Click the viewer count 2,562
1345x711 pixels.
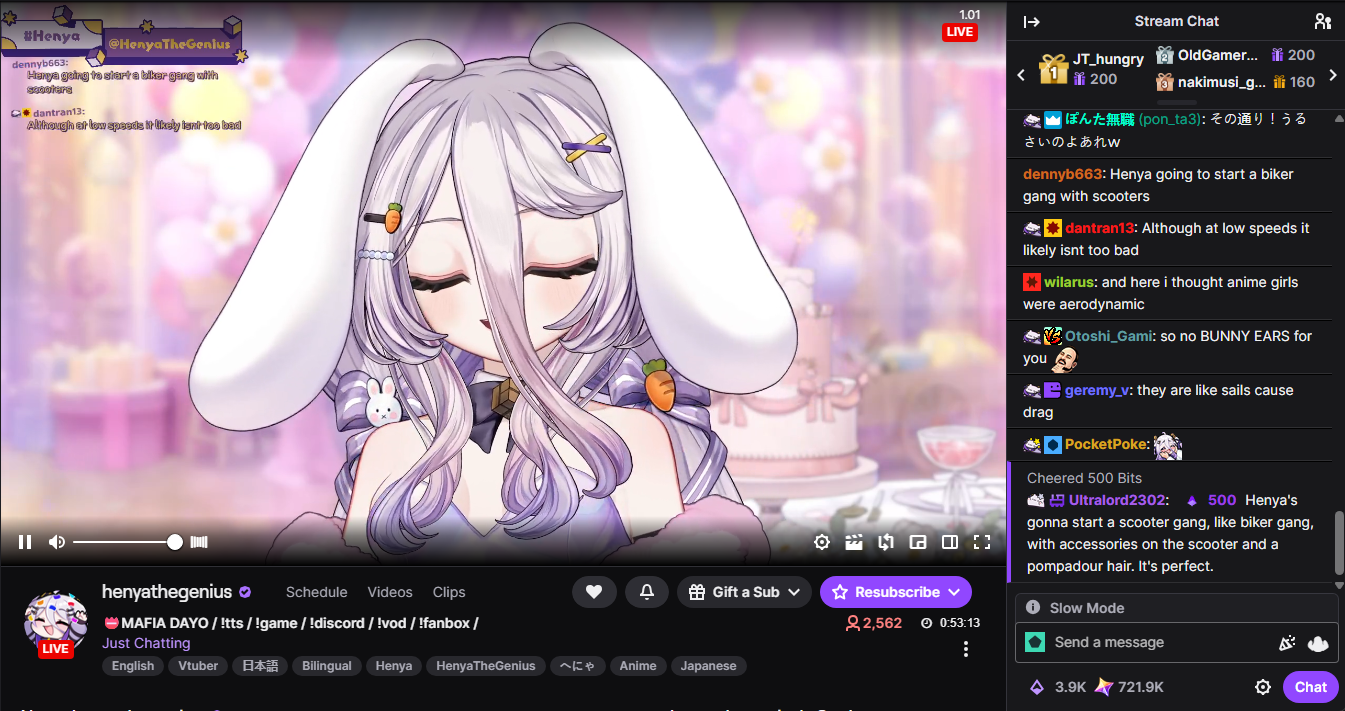pos(875,623)
